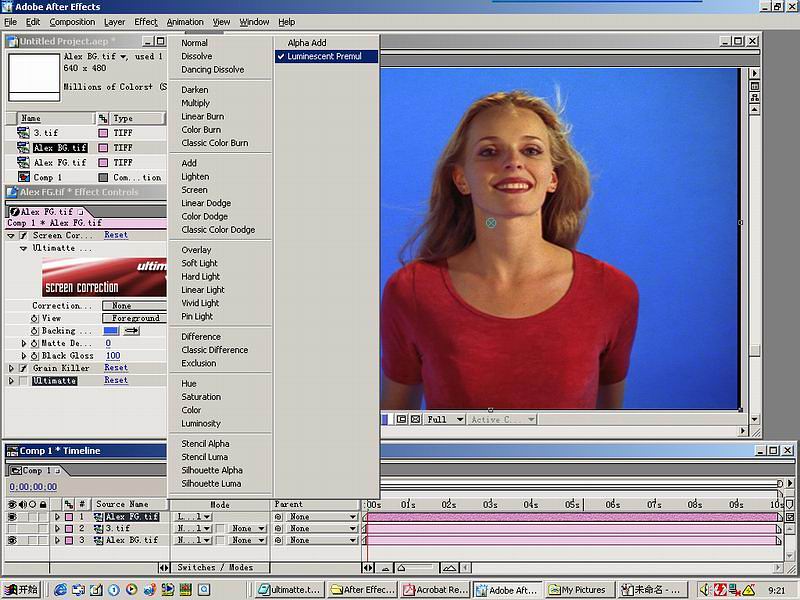Viewport: 800px width, 600px height.
Task: Select Multiply blending mode
Action: pos(195,103)
